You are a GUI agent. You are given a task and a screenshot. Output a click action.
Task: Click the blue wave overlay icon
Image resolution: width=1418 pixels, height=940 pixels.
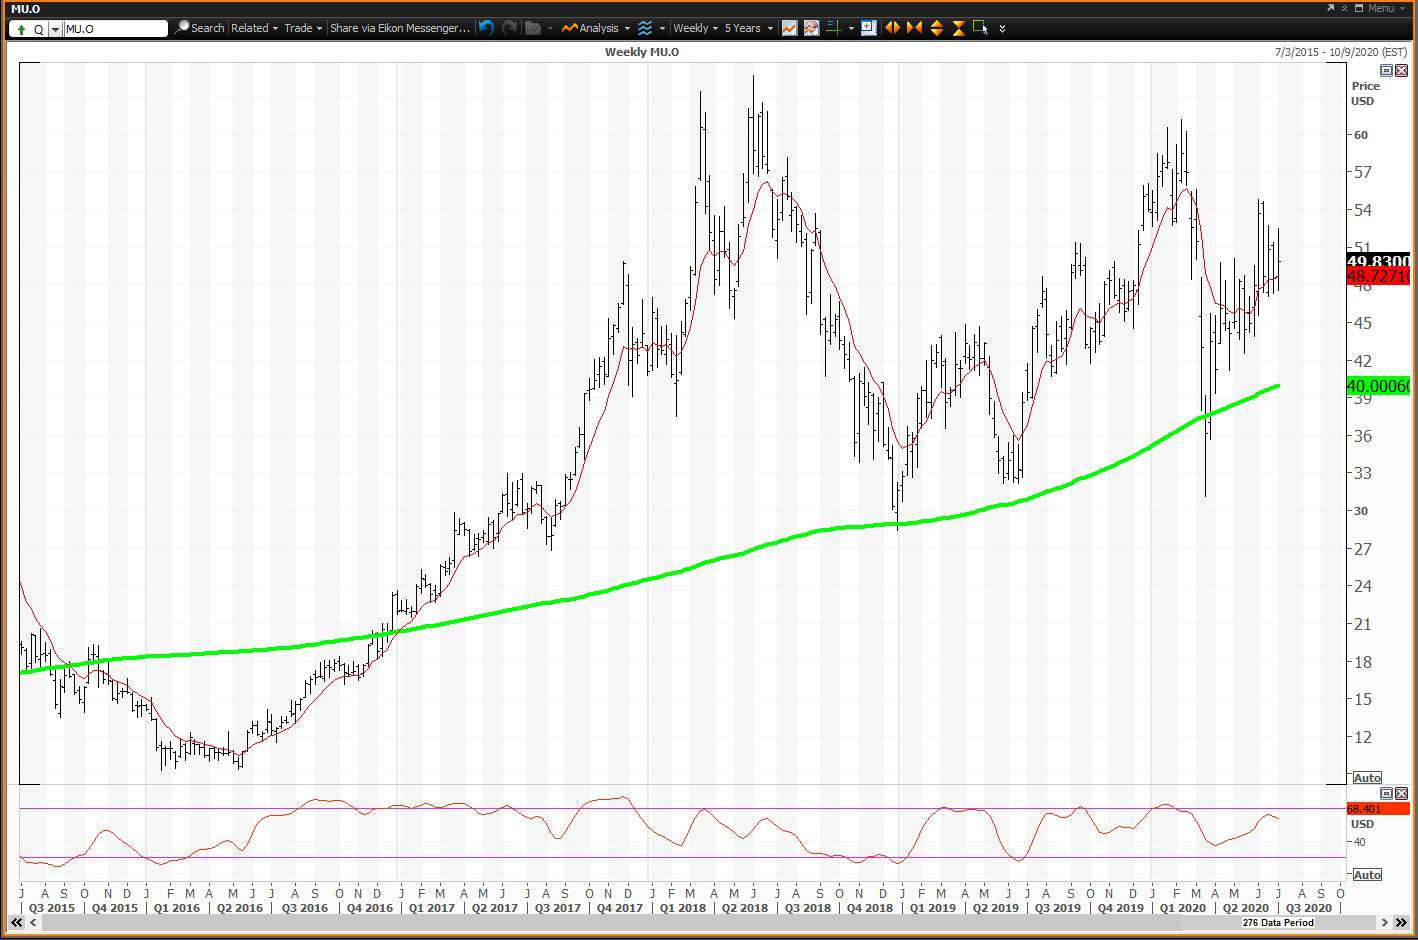[646, 28]
